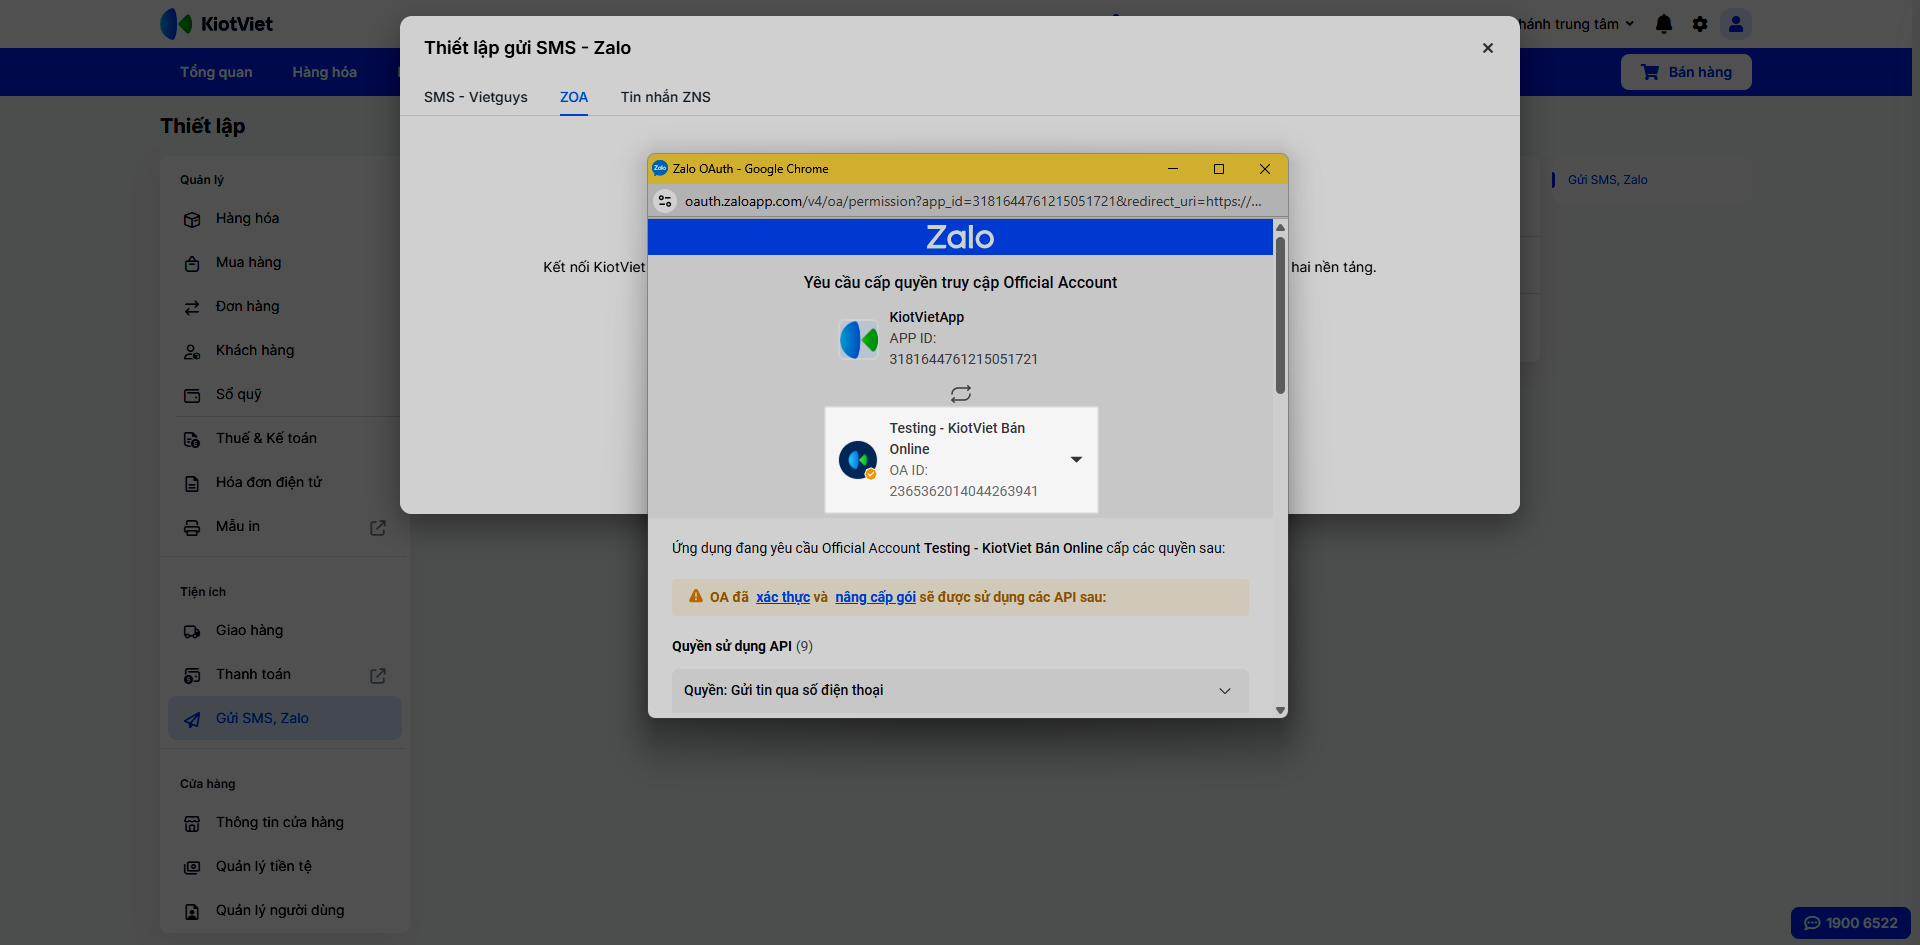Click the Giao hàng truck icon

pyautogui.click(x=192, y=631)
